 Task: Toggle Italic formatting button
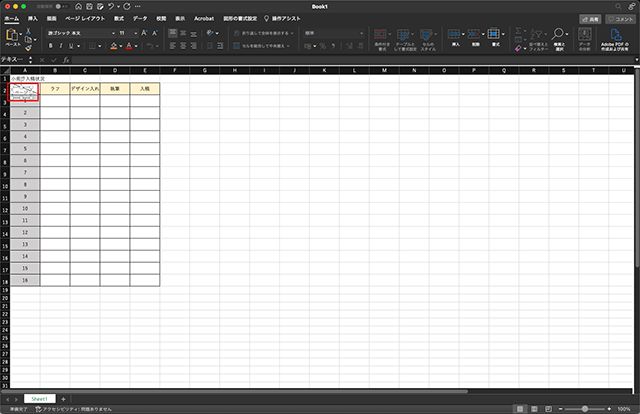coord(61,45)
